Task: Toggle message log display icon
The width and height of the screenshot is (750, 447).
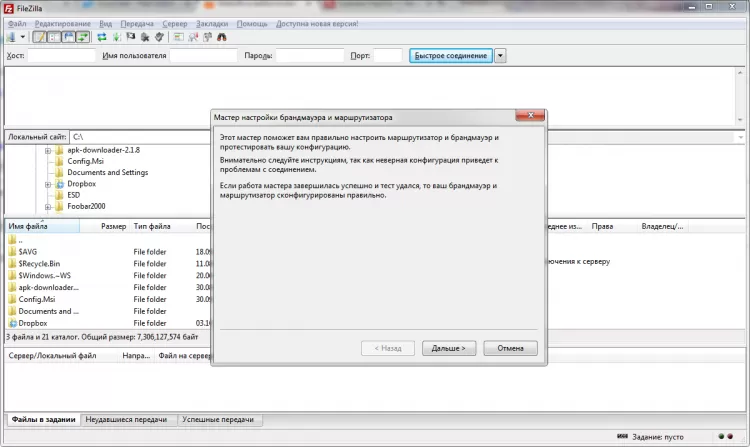Action: click(x=40, y=37)
